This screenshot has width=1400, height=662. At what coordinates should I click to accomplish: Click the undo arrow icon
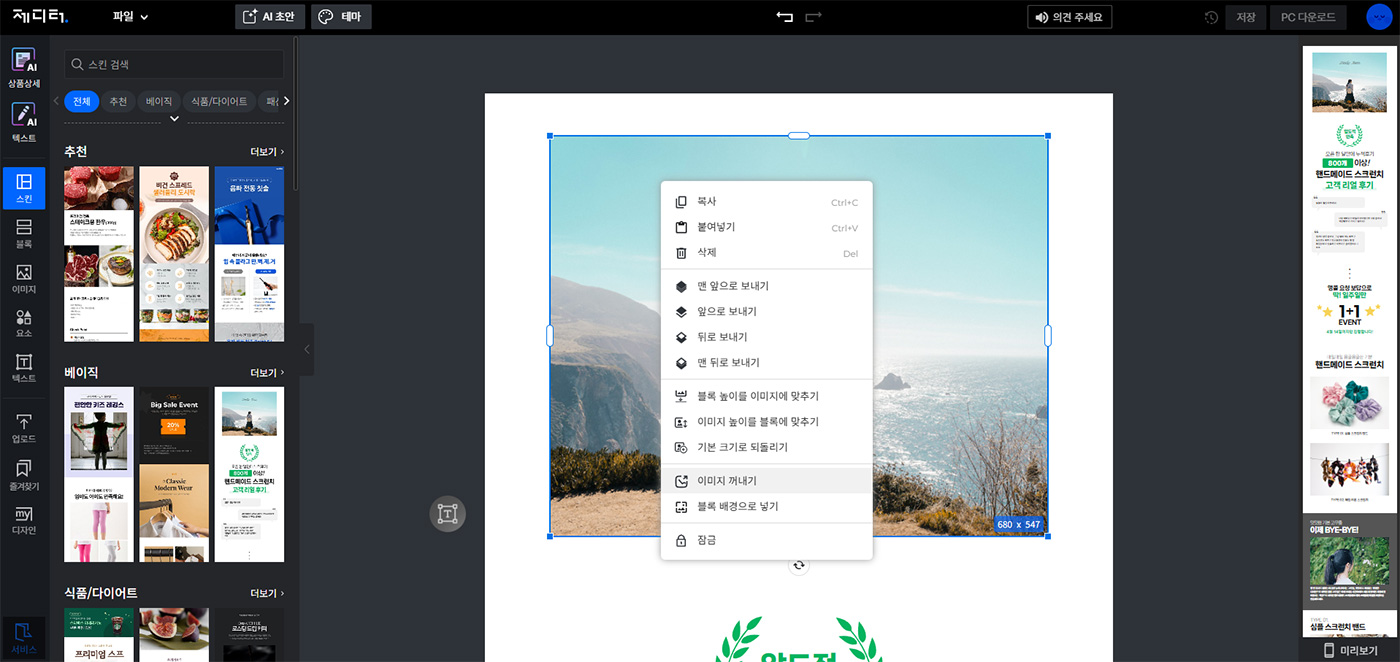pyautogui.click(x=784, y=17)
